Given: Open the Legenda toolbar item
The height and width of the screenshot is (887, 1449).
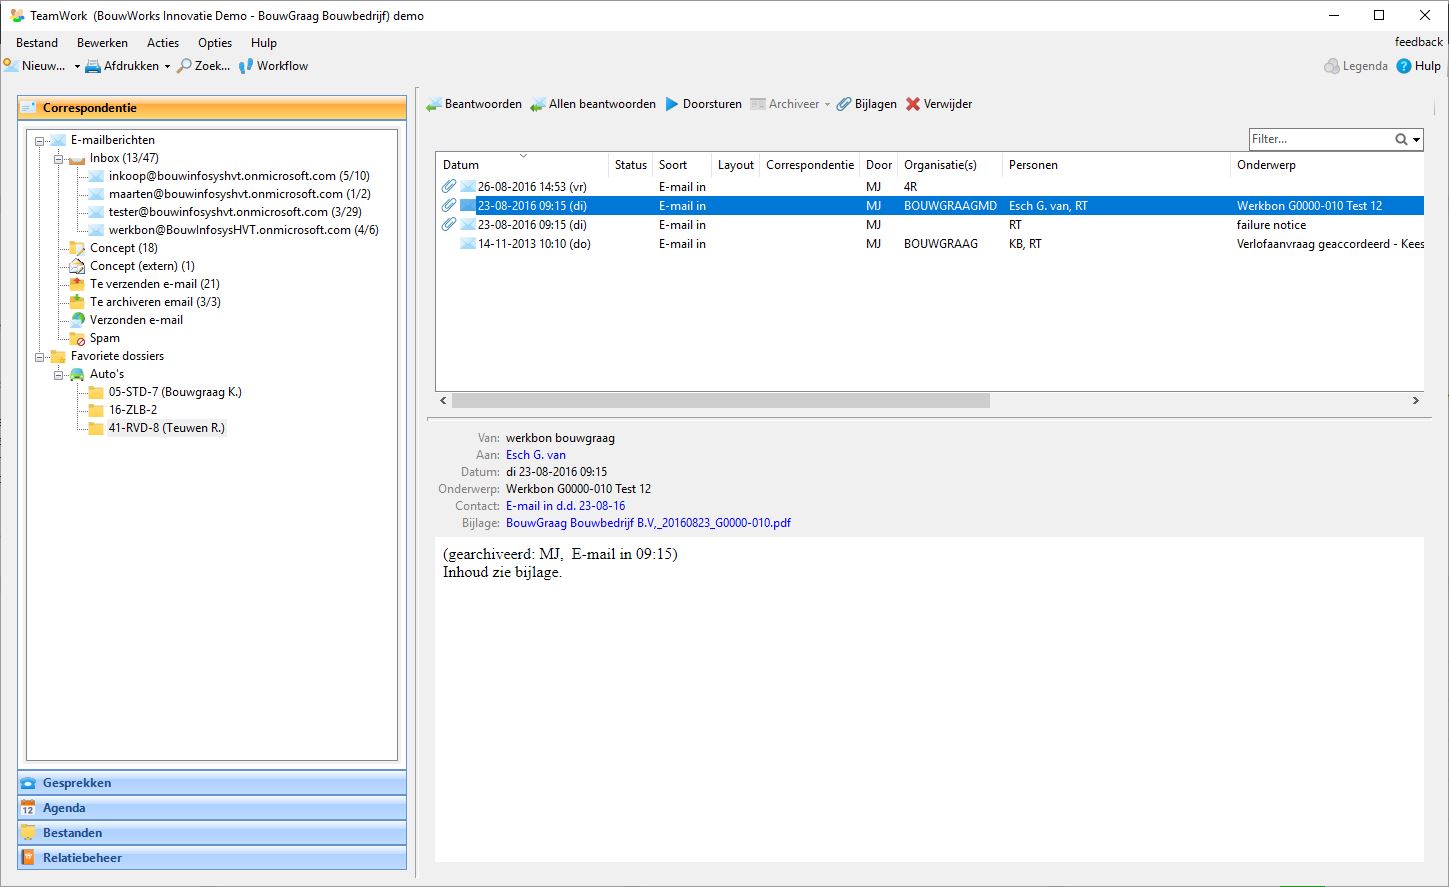Looking at the screenshot, I should (x=1356, y=66).
